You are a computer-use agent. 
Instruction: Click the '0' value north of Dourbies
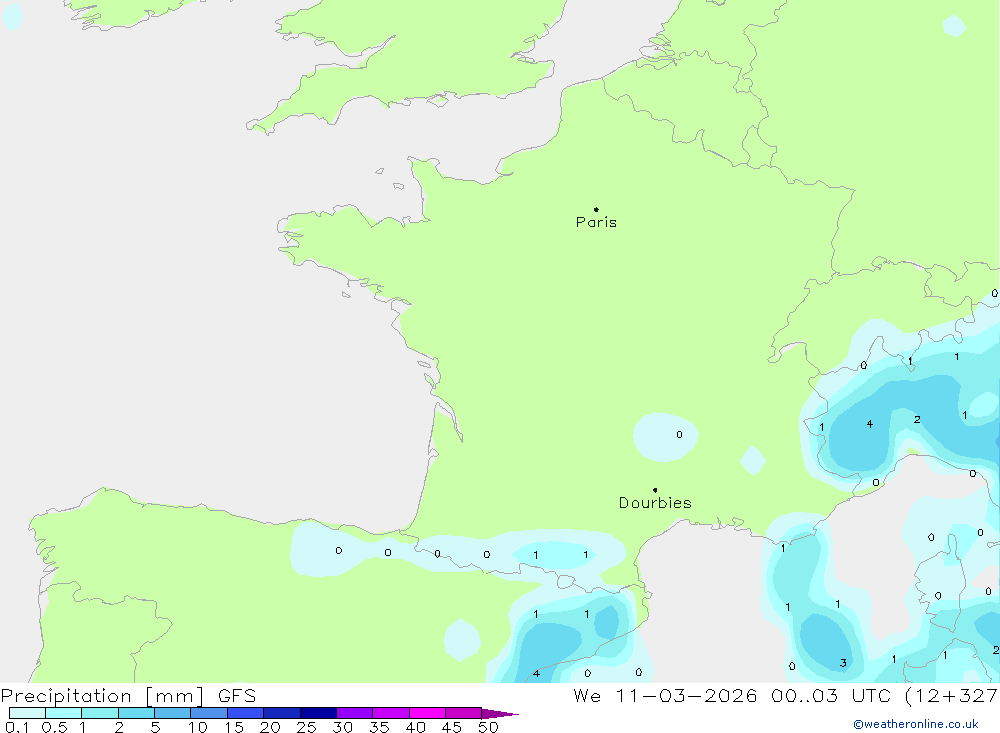tap(679, 434)
